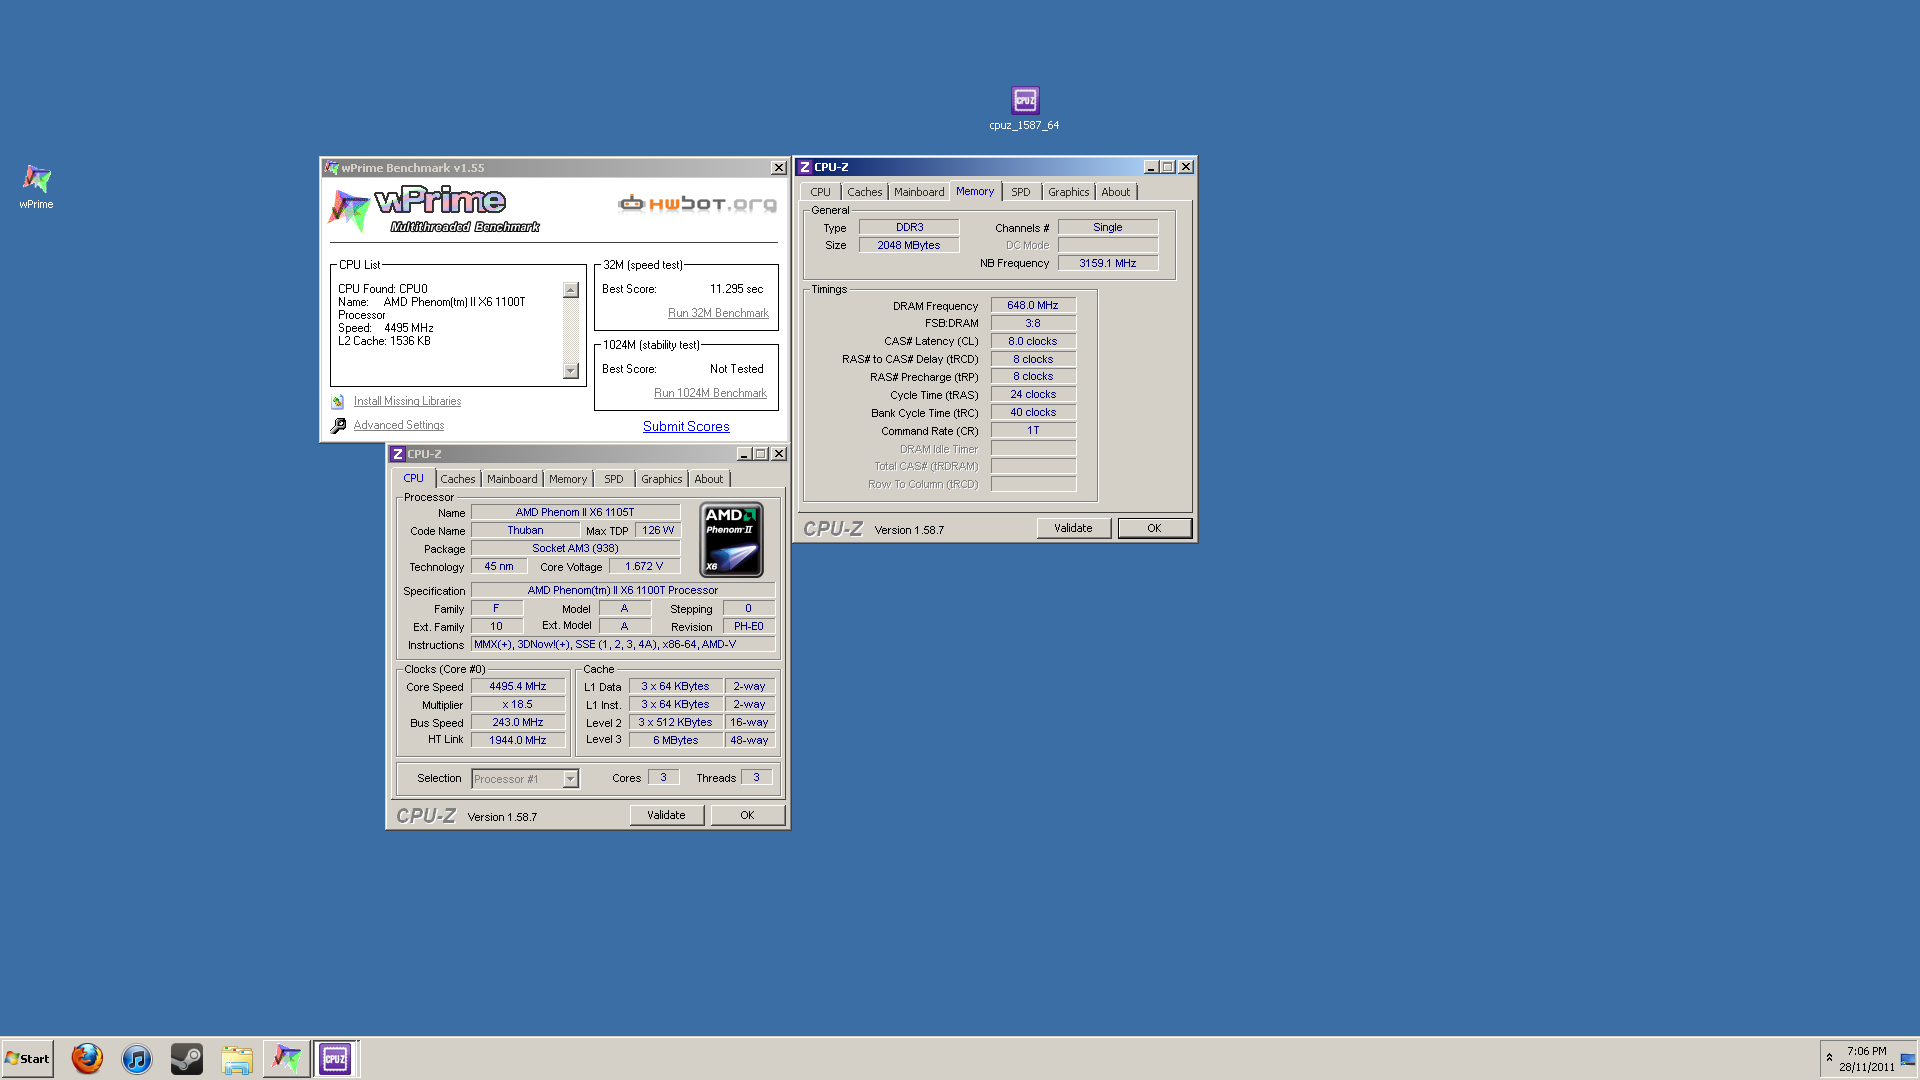Screen dimensions: 1920x1080
Task: Open Advanced Settings link in wPrime
Action: pyautogui.click(x=399, y=425)
